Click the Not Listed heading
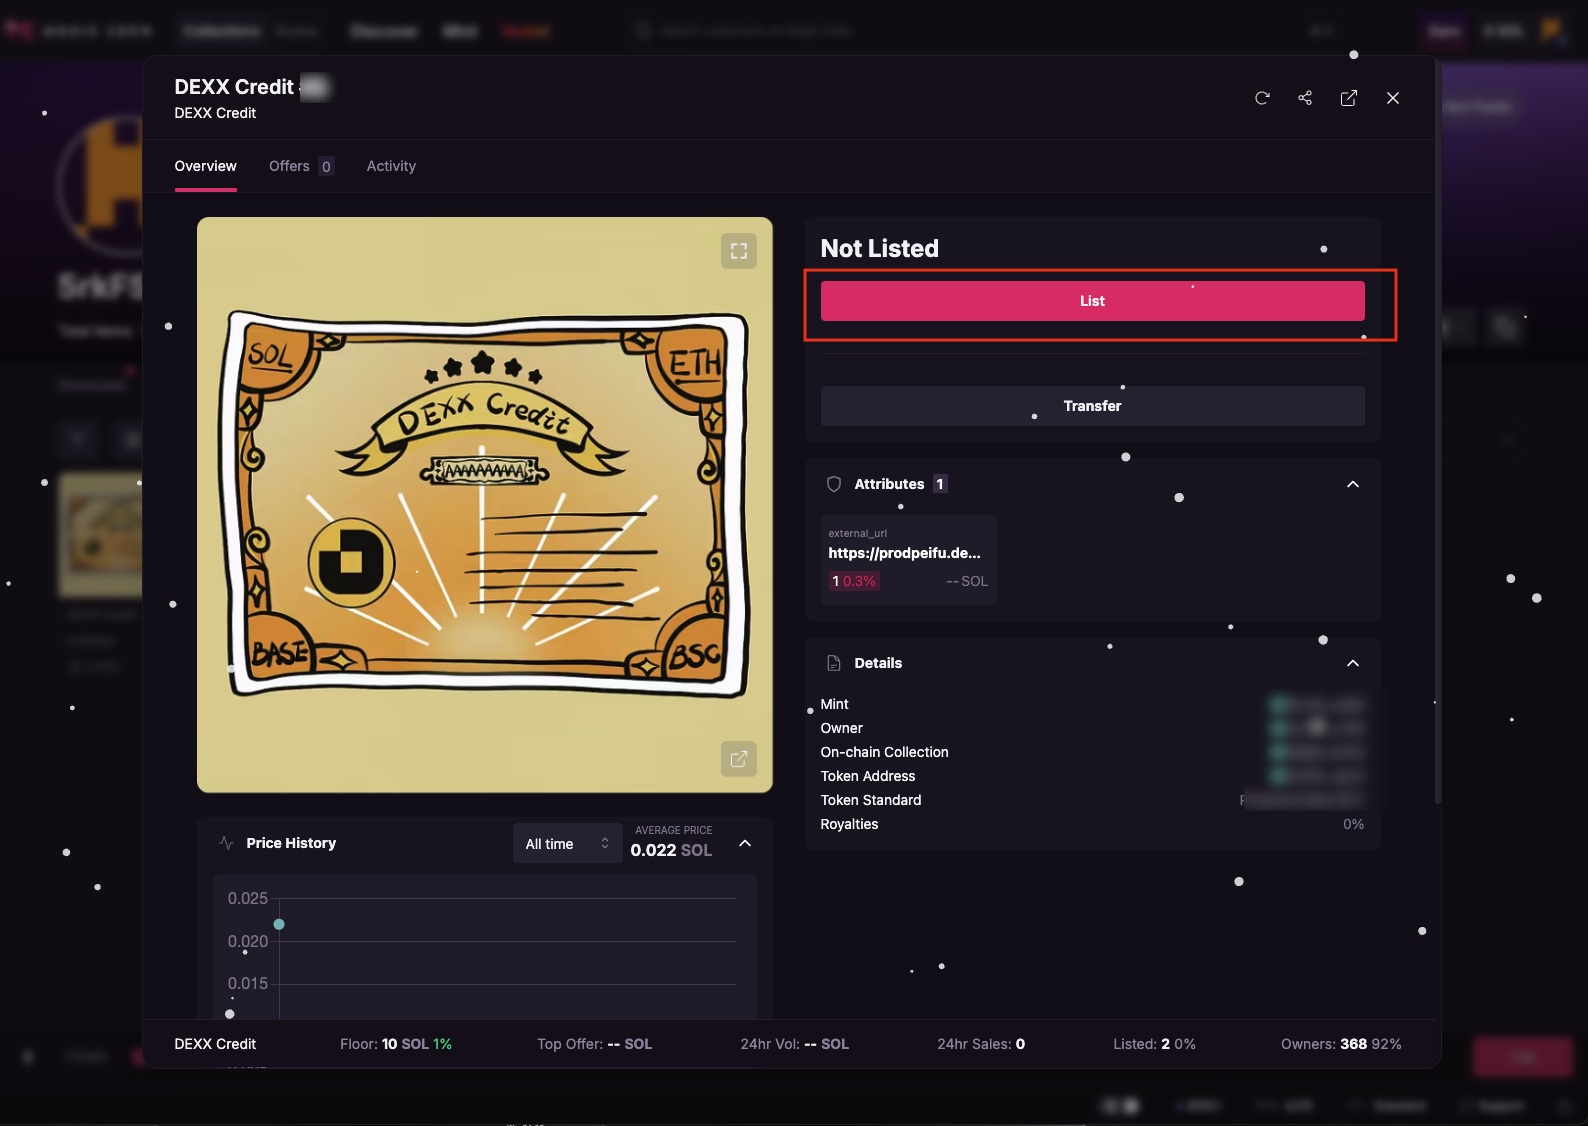Screen dimensions: 1588x1126 (880, 248)
